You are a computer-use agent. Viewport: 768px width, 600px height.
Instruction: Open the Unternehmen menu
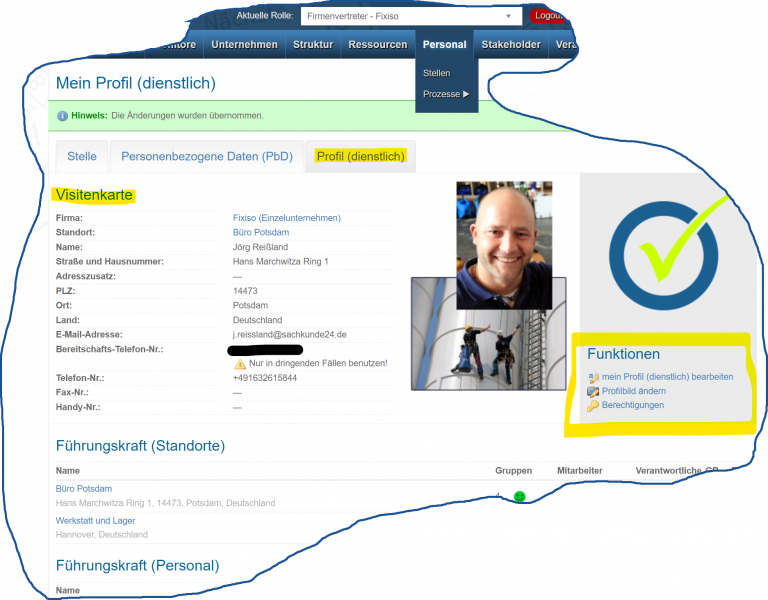pyautogui.click(x=244, y=44)
